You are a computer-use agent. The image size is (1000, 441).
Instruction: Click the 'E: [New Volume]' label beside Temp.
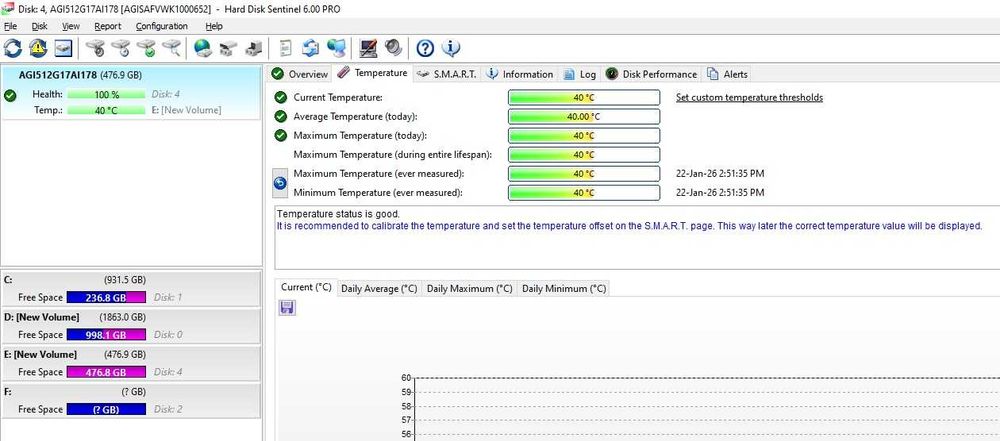[x=186, y=110]
